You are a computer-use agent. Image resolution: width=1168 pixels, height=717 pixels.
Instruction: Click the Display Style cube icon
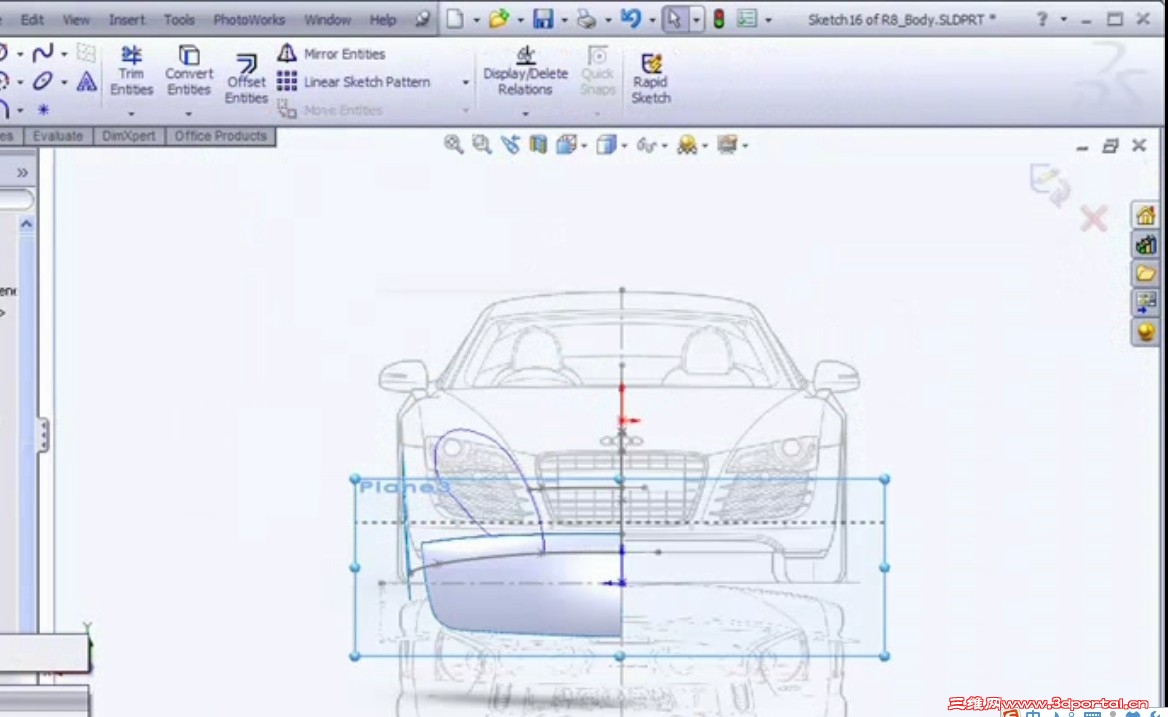[606, 144]
